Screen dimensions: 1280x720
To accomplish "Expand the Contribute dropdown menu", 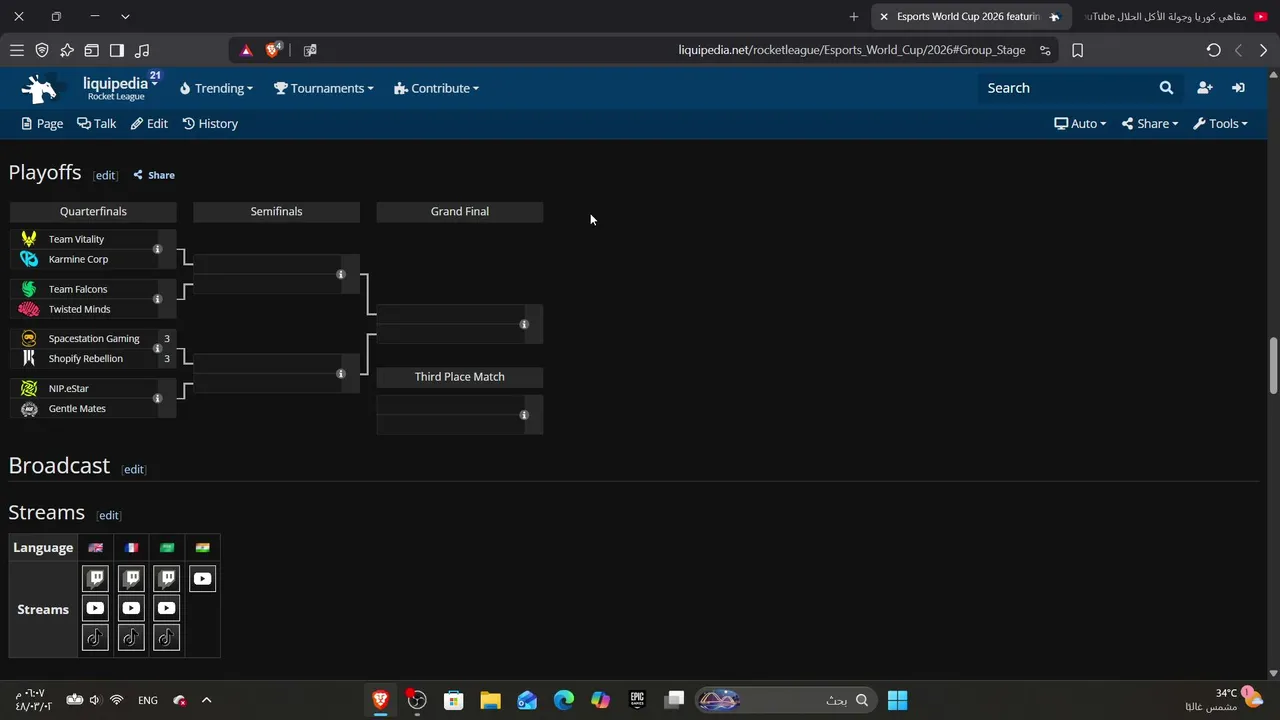I will click(x=437, y=88).
